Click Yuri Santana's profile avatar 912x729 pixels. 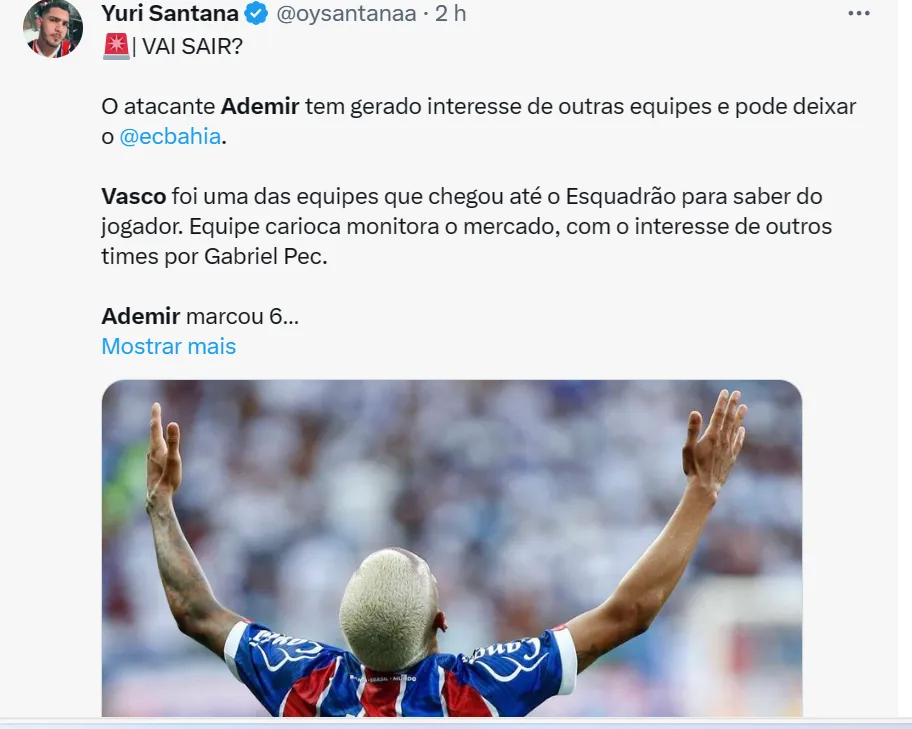[x=52, y=29]
